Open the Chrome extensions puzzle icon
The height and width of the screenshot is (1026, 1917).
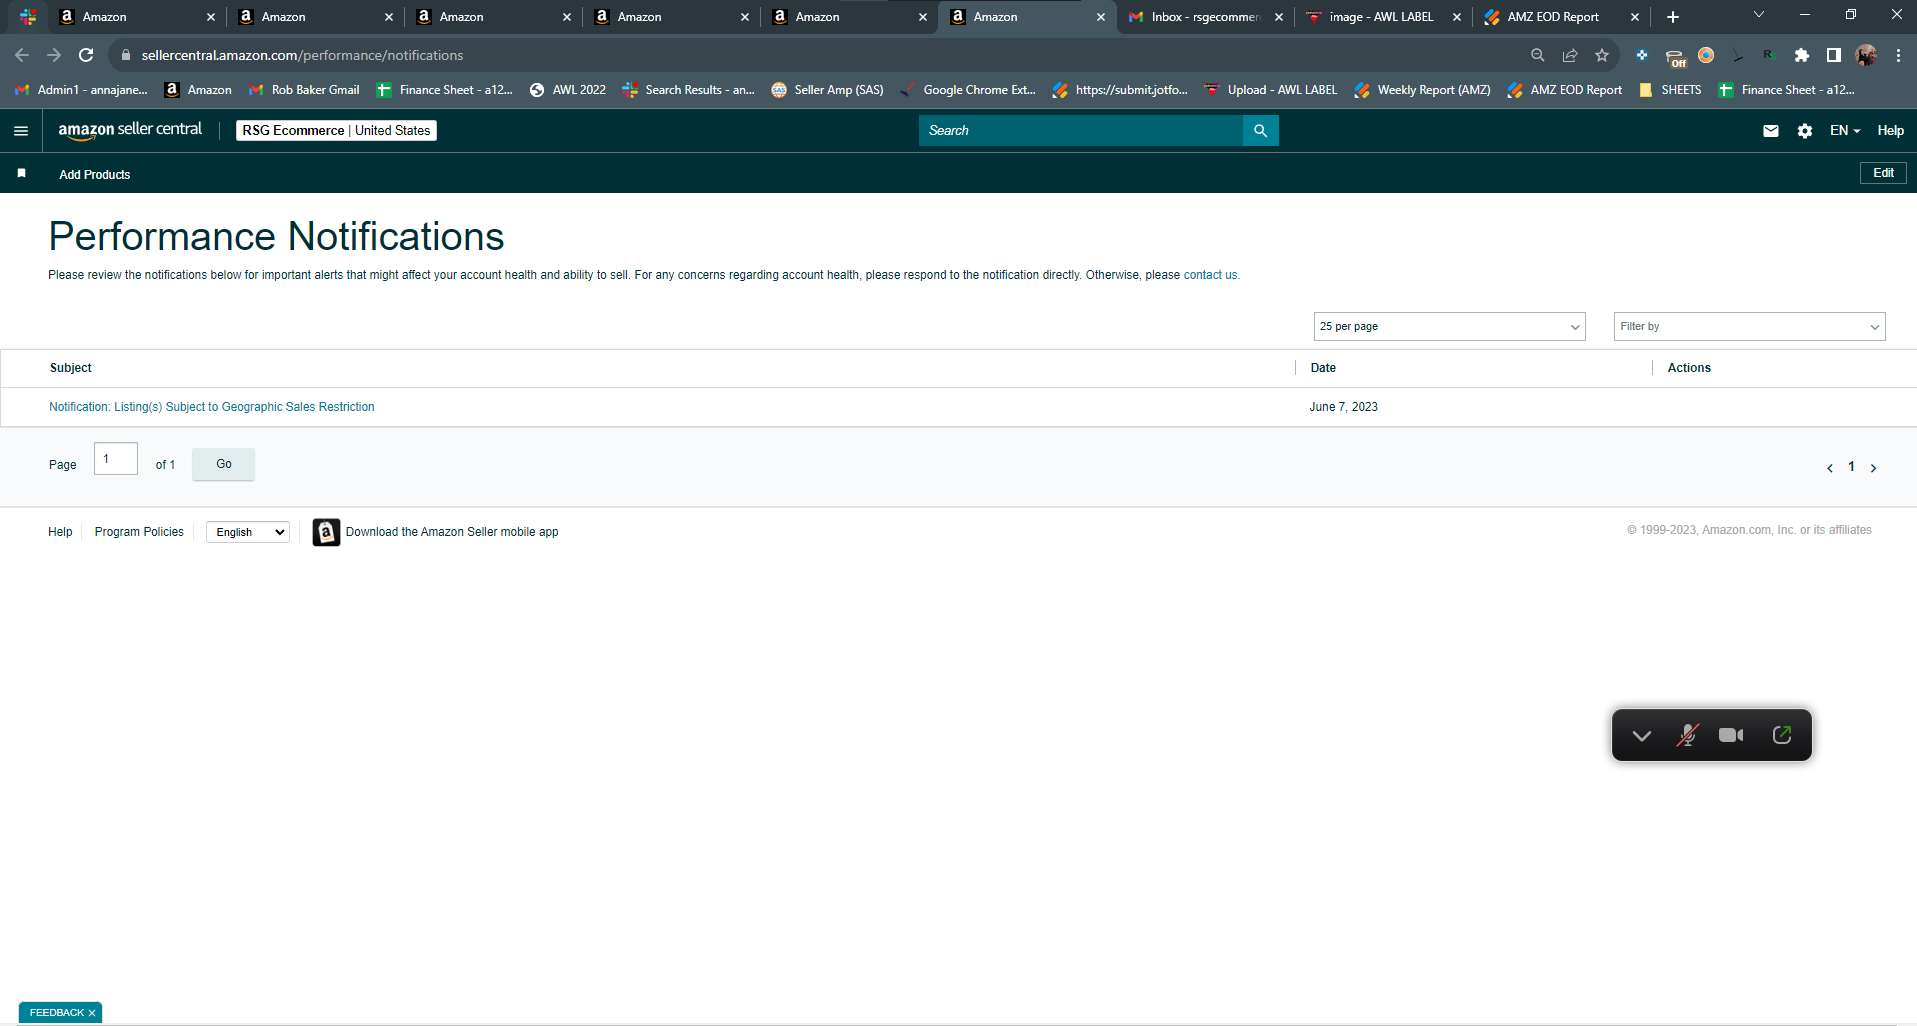click(1802, 55)
